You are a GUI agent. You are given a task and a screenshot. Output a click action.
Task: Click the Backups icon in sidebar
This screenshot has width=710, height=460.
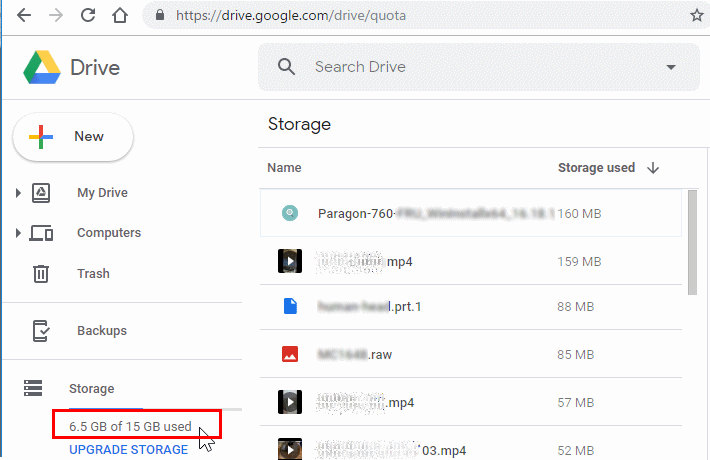(41, 331)
